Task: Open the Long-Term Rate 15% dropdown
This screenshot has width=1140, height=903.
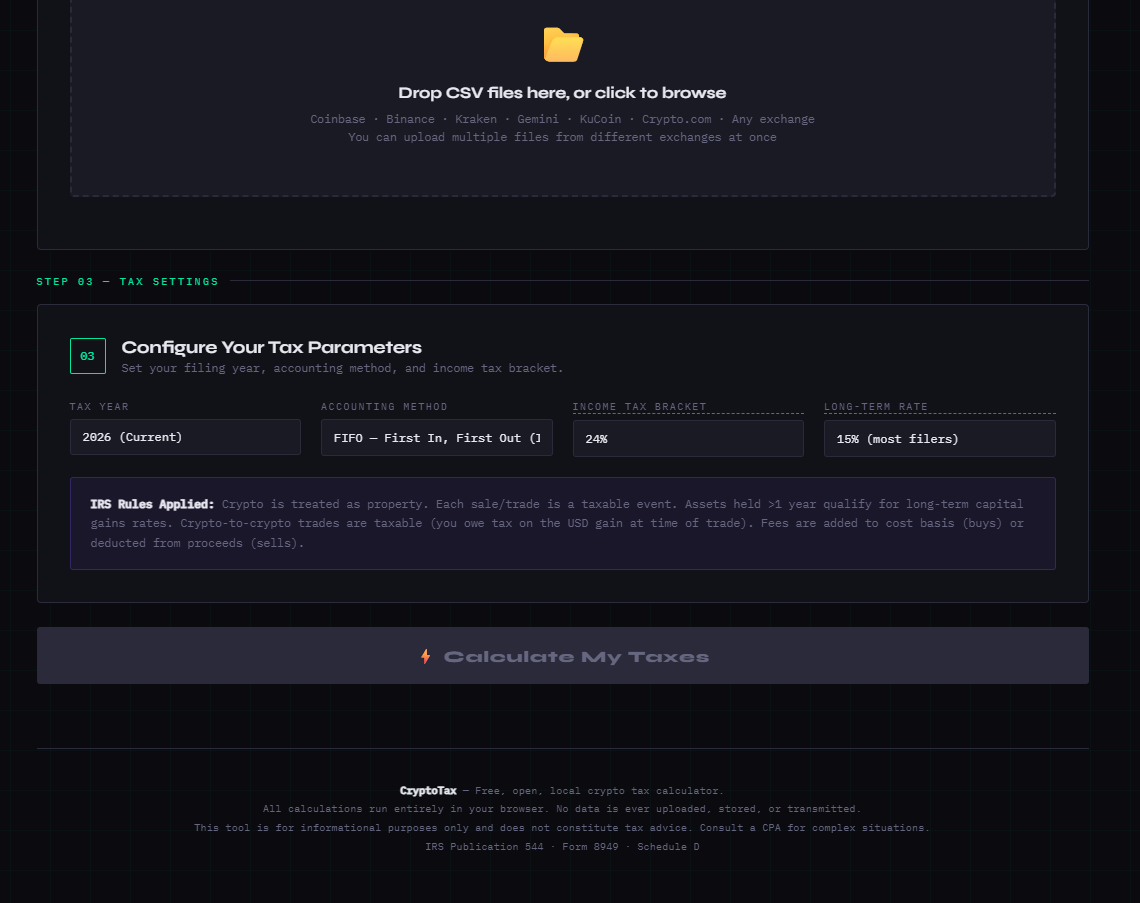Action: click(940, 438)
